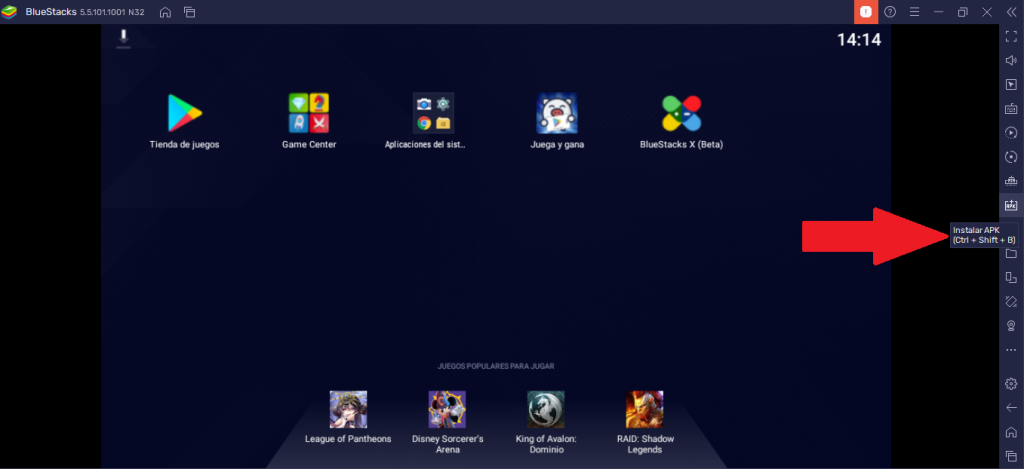Image resolution: width=1024 pixels, height=469 pixels.
Task: Click the Install APK sidebar icon
Action: (1011, 205)
